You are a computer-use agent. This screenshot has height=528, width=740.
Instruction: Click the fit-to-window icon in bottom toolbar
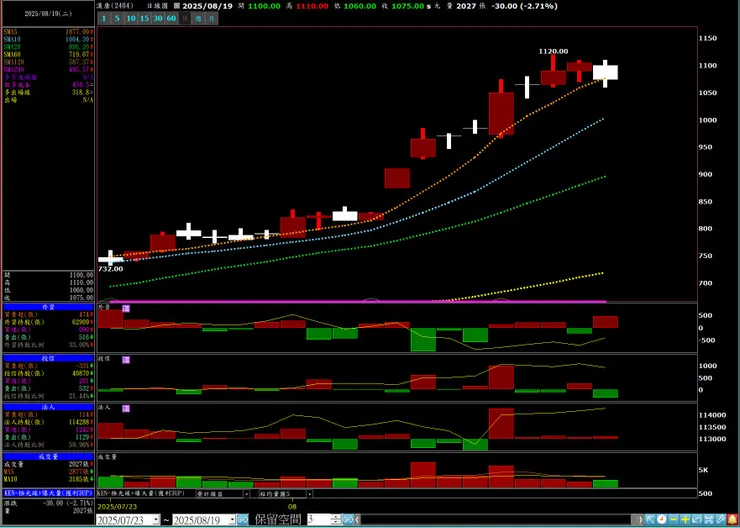pos(709,520)
